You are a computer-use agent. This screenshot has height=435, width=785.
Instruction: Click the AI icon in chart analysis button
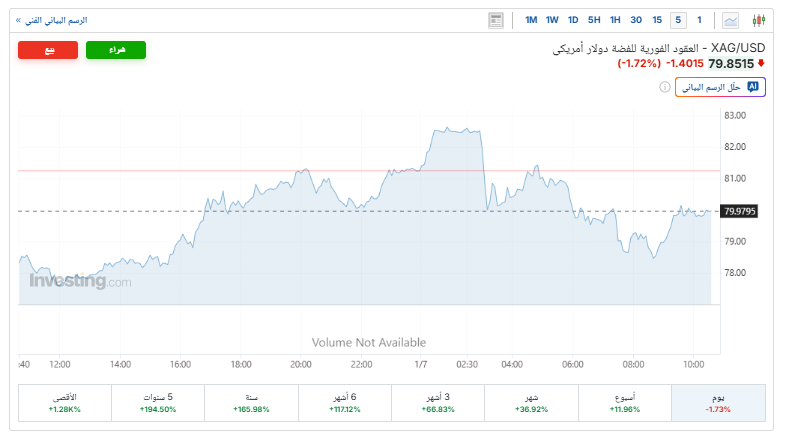(x=753, y=87)
